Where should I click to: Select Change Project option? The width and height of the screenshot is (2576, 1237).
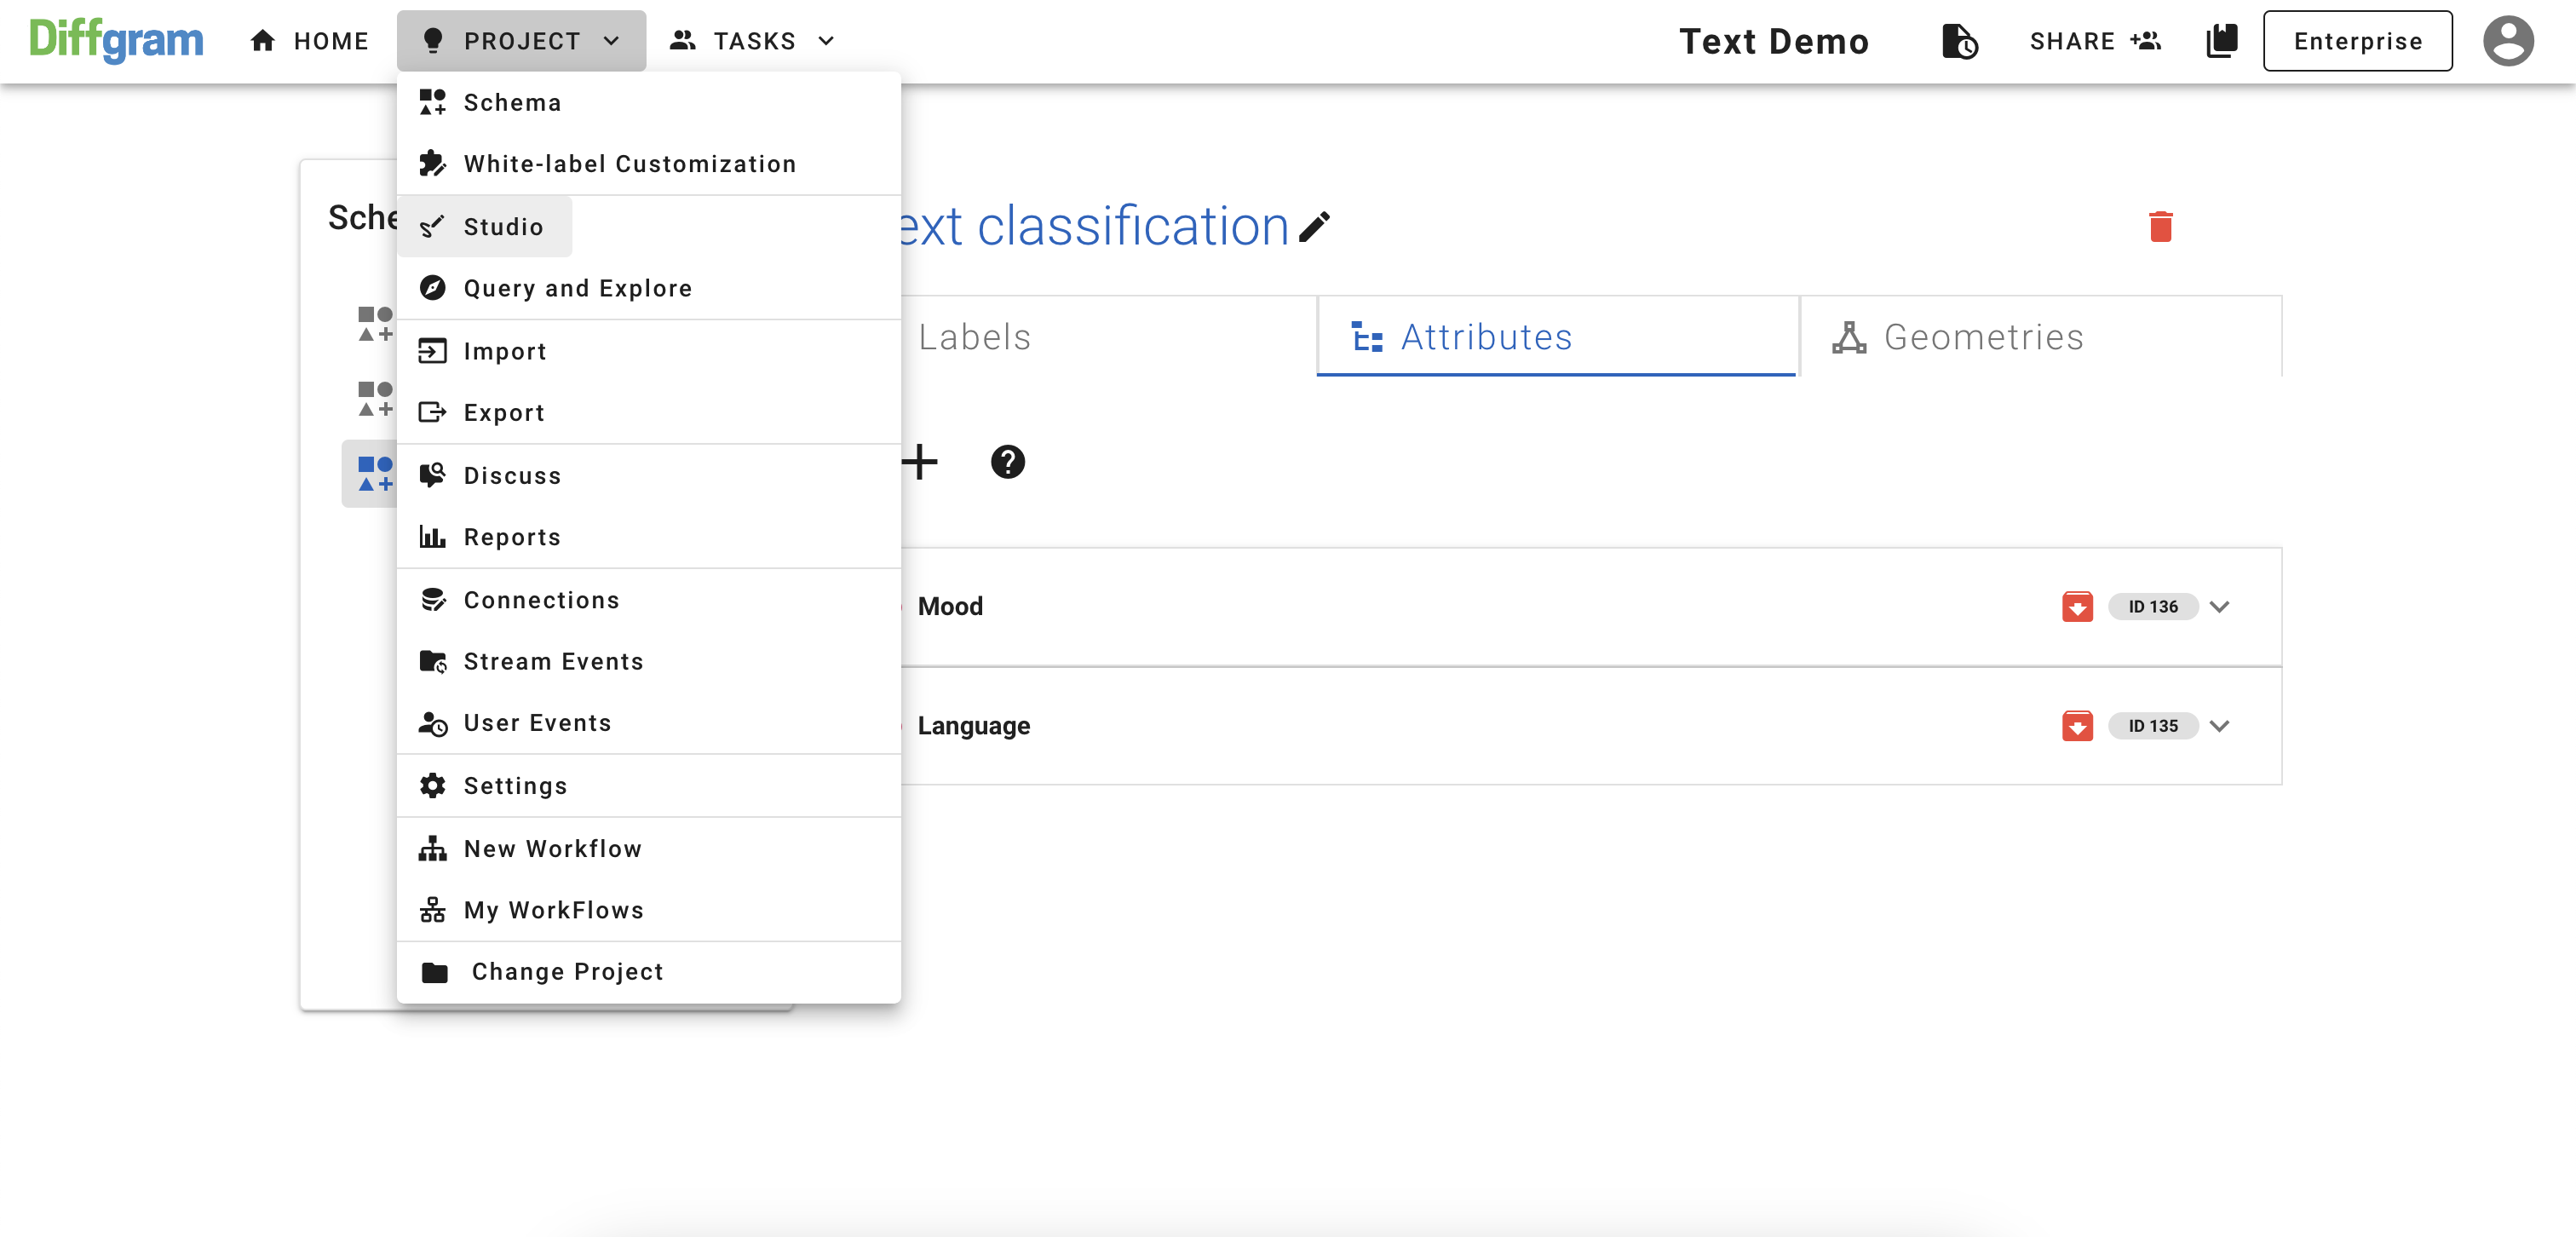pyautogui.click(x=568, y=971)
